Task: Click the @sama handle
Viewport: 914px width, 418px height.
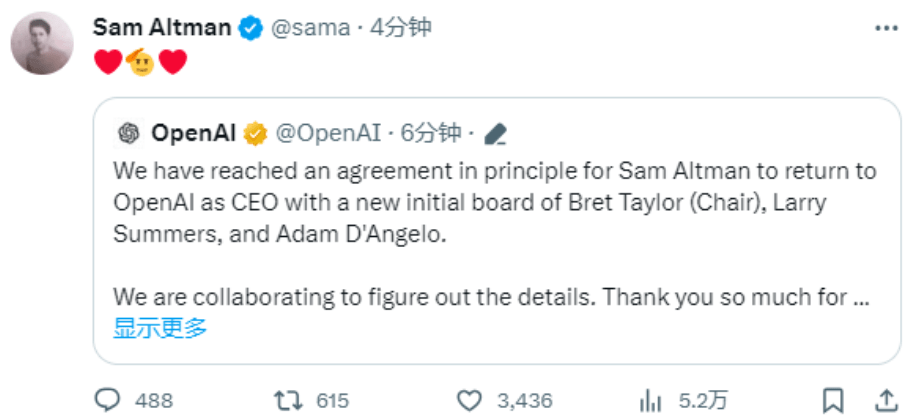Action: 309,27
